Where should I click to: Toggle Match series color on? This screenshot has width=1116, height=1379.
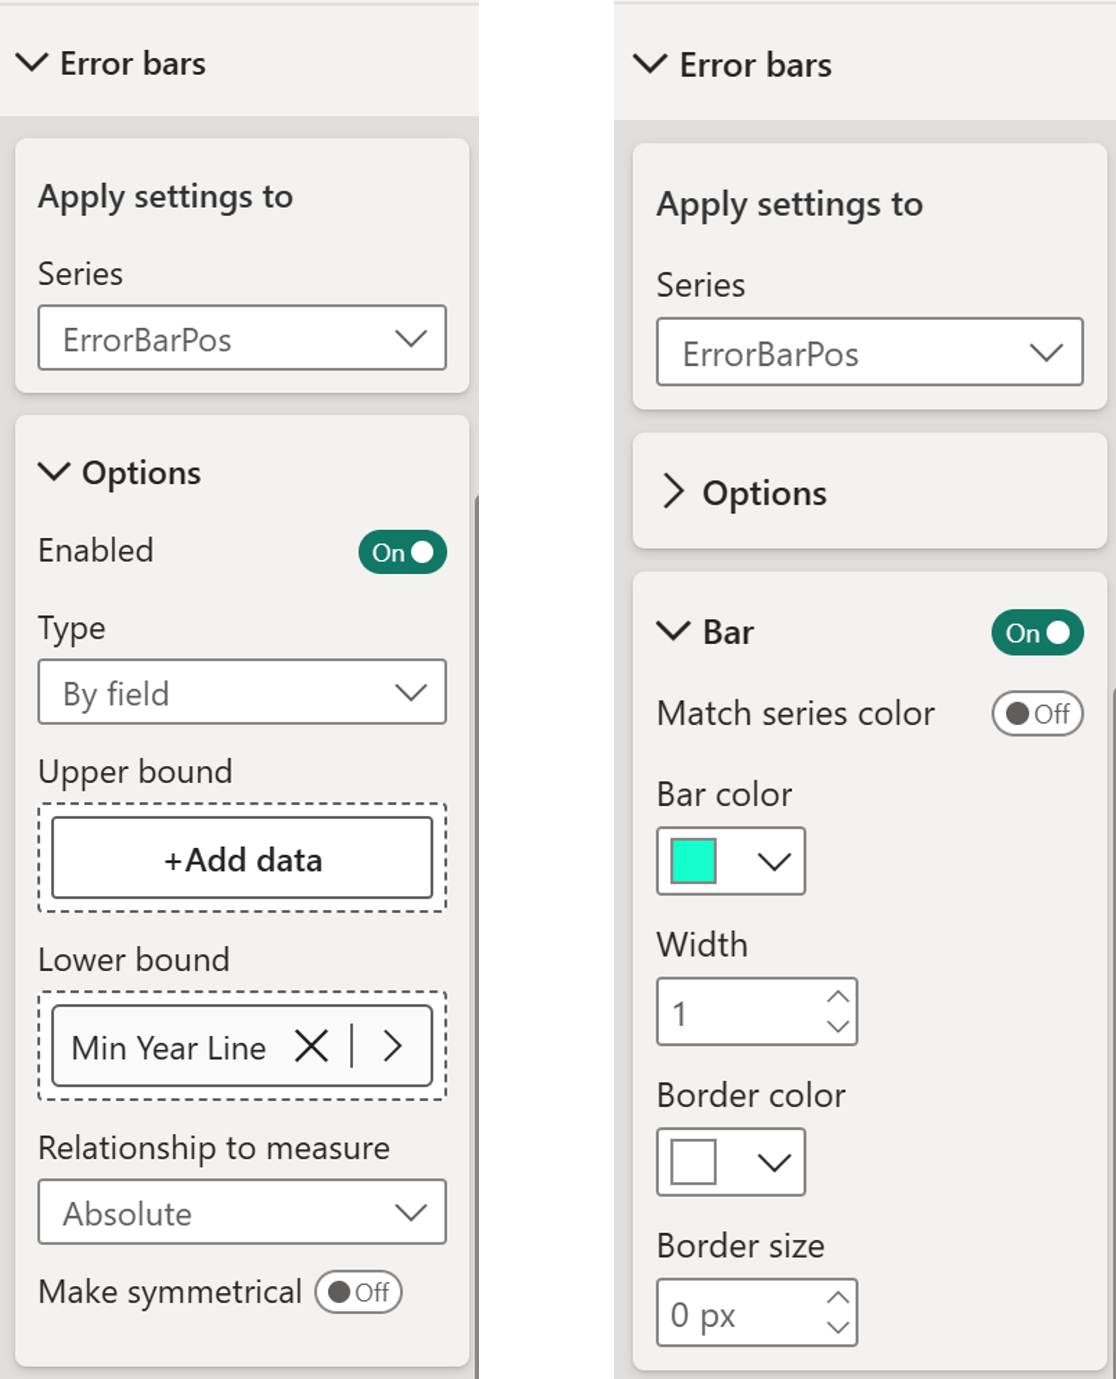[x=1037, y=714]
